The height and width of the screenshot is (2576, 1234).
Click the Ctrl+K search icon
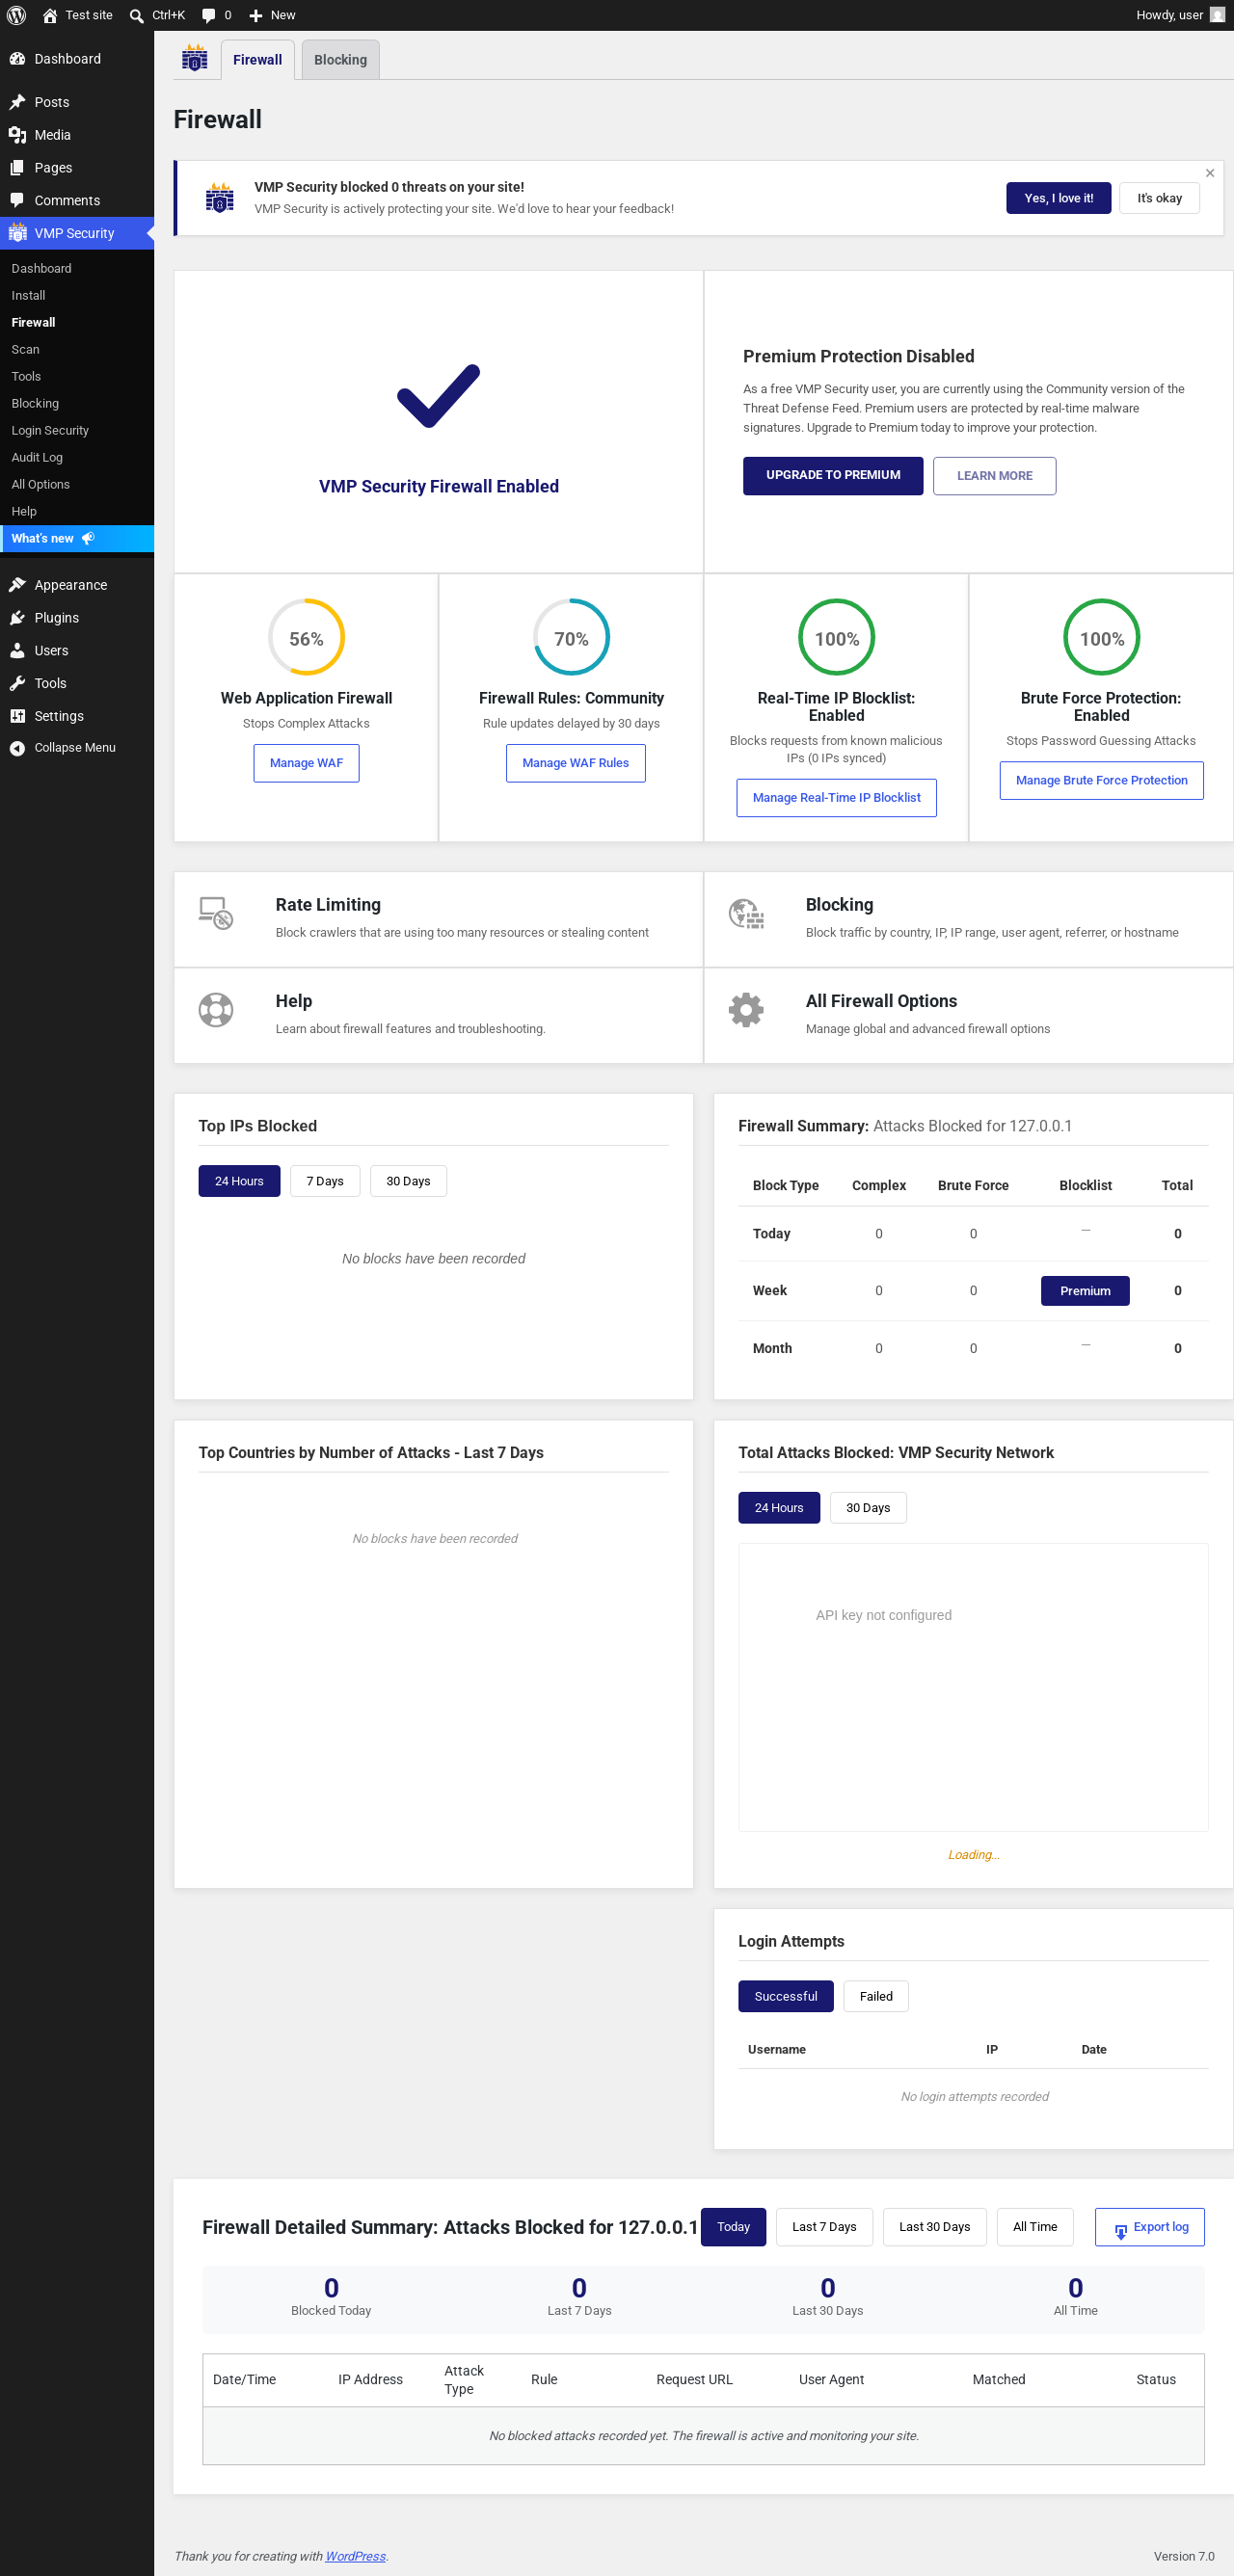click(137, 15)
